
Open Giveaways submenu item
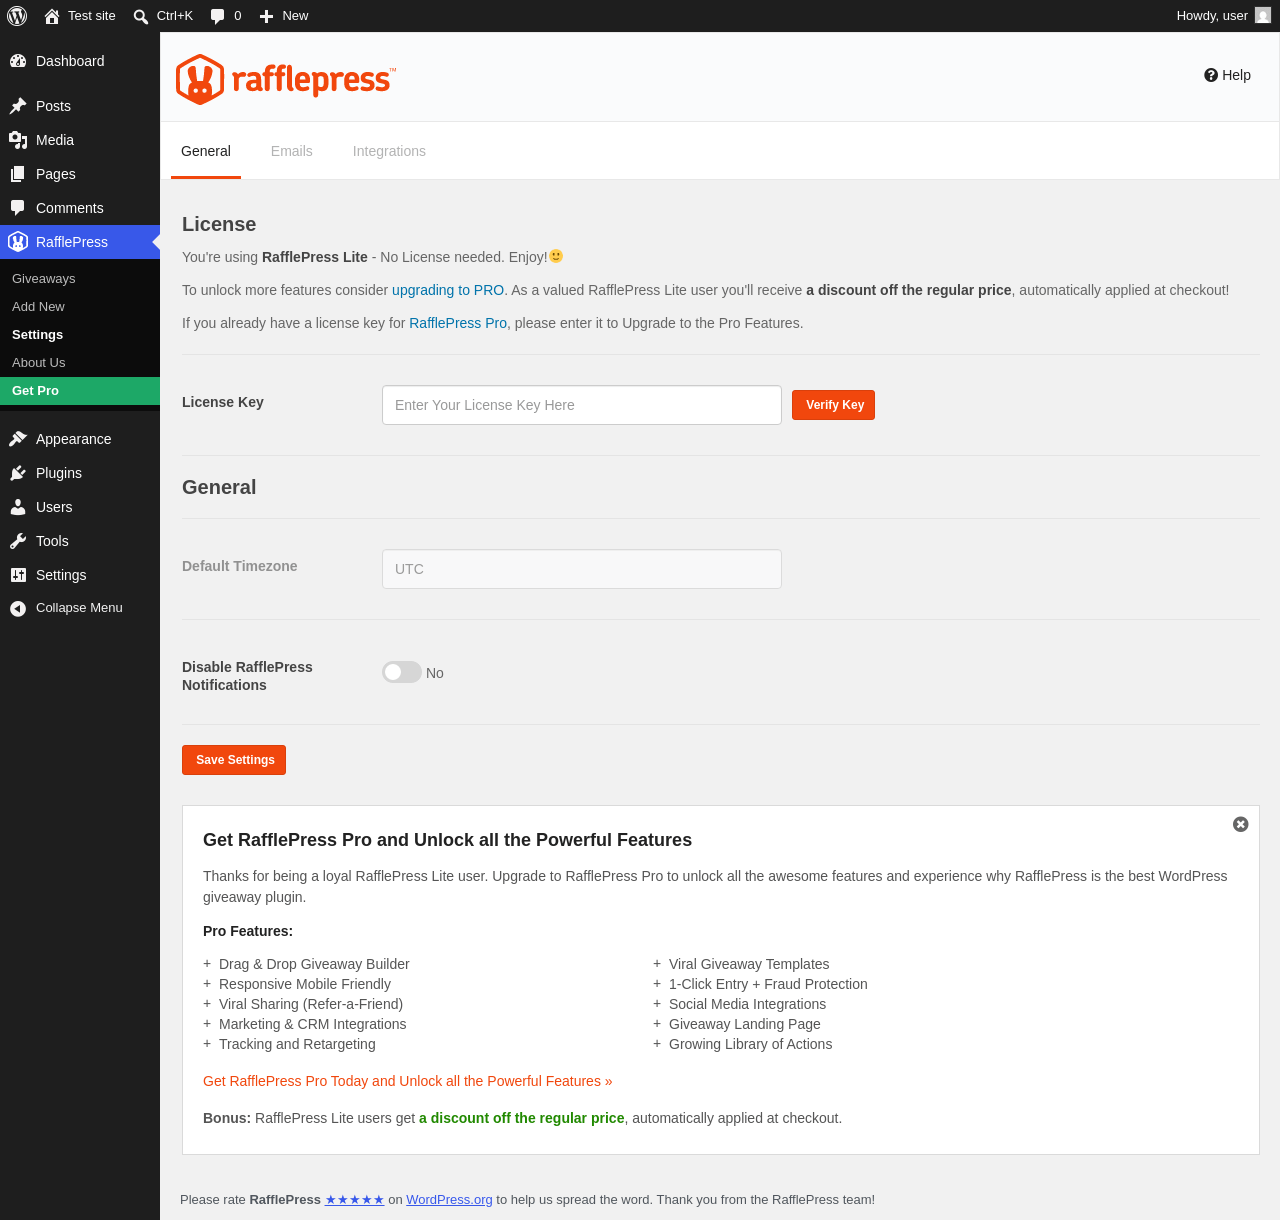[80, 279]
